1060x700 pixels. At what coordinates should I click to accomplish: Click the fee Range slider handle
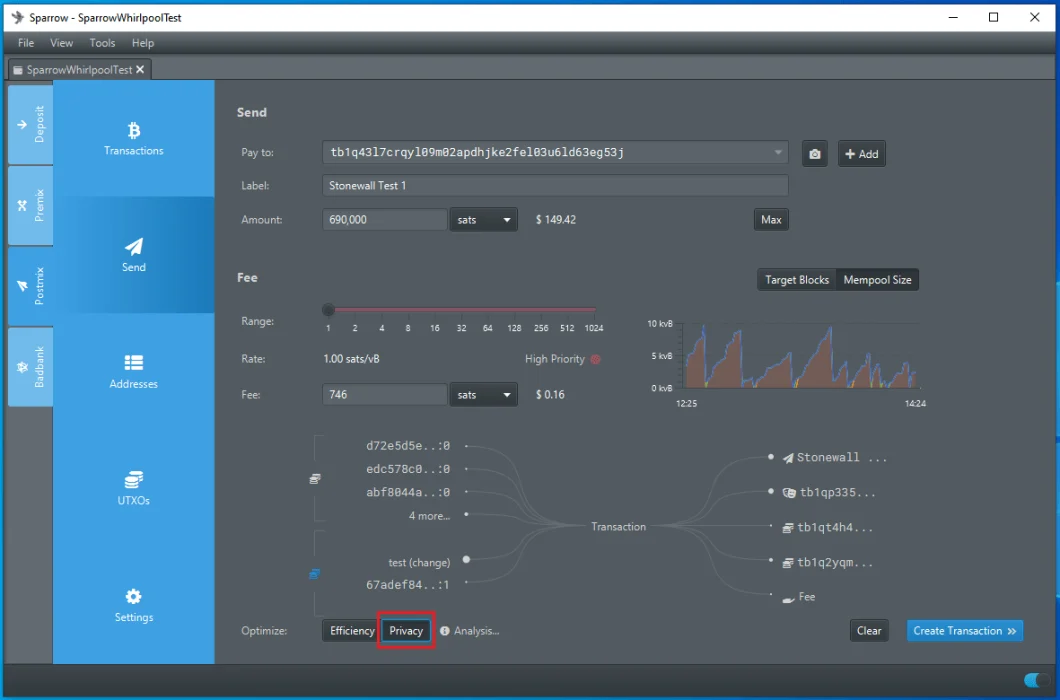point(328,310)
